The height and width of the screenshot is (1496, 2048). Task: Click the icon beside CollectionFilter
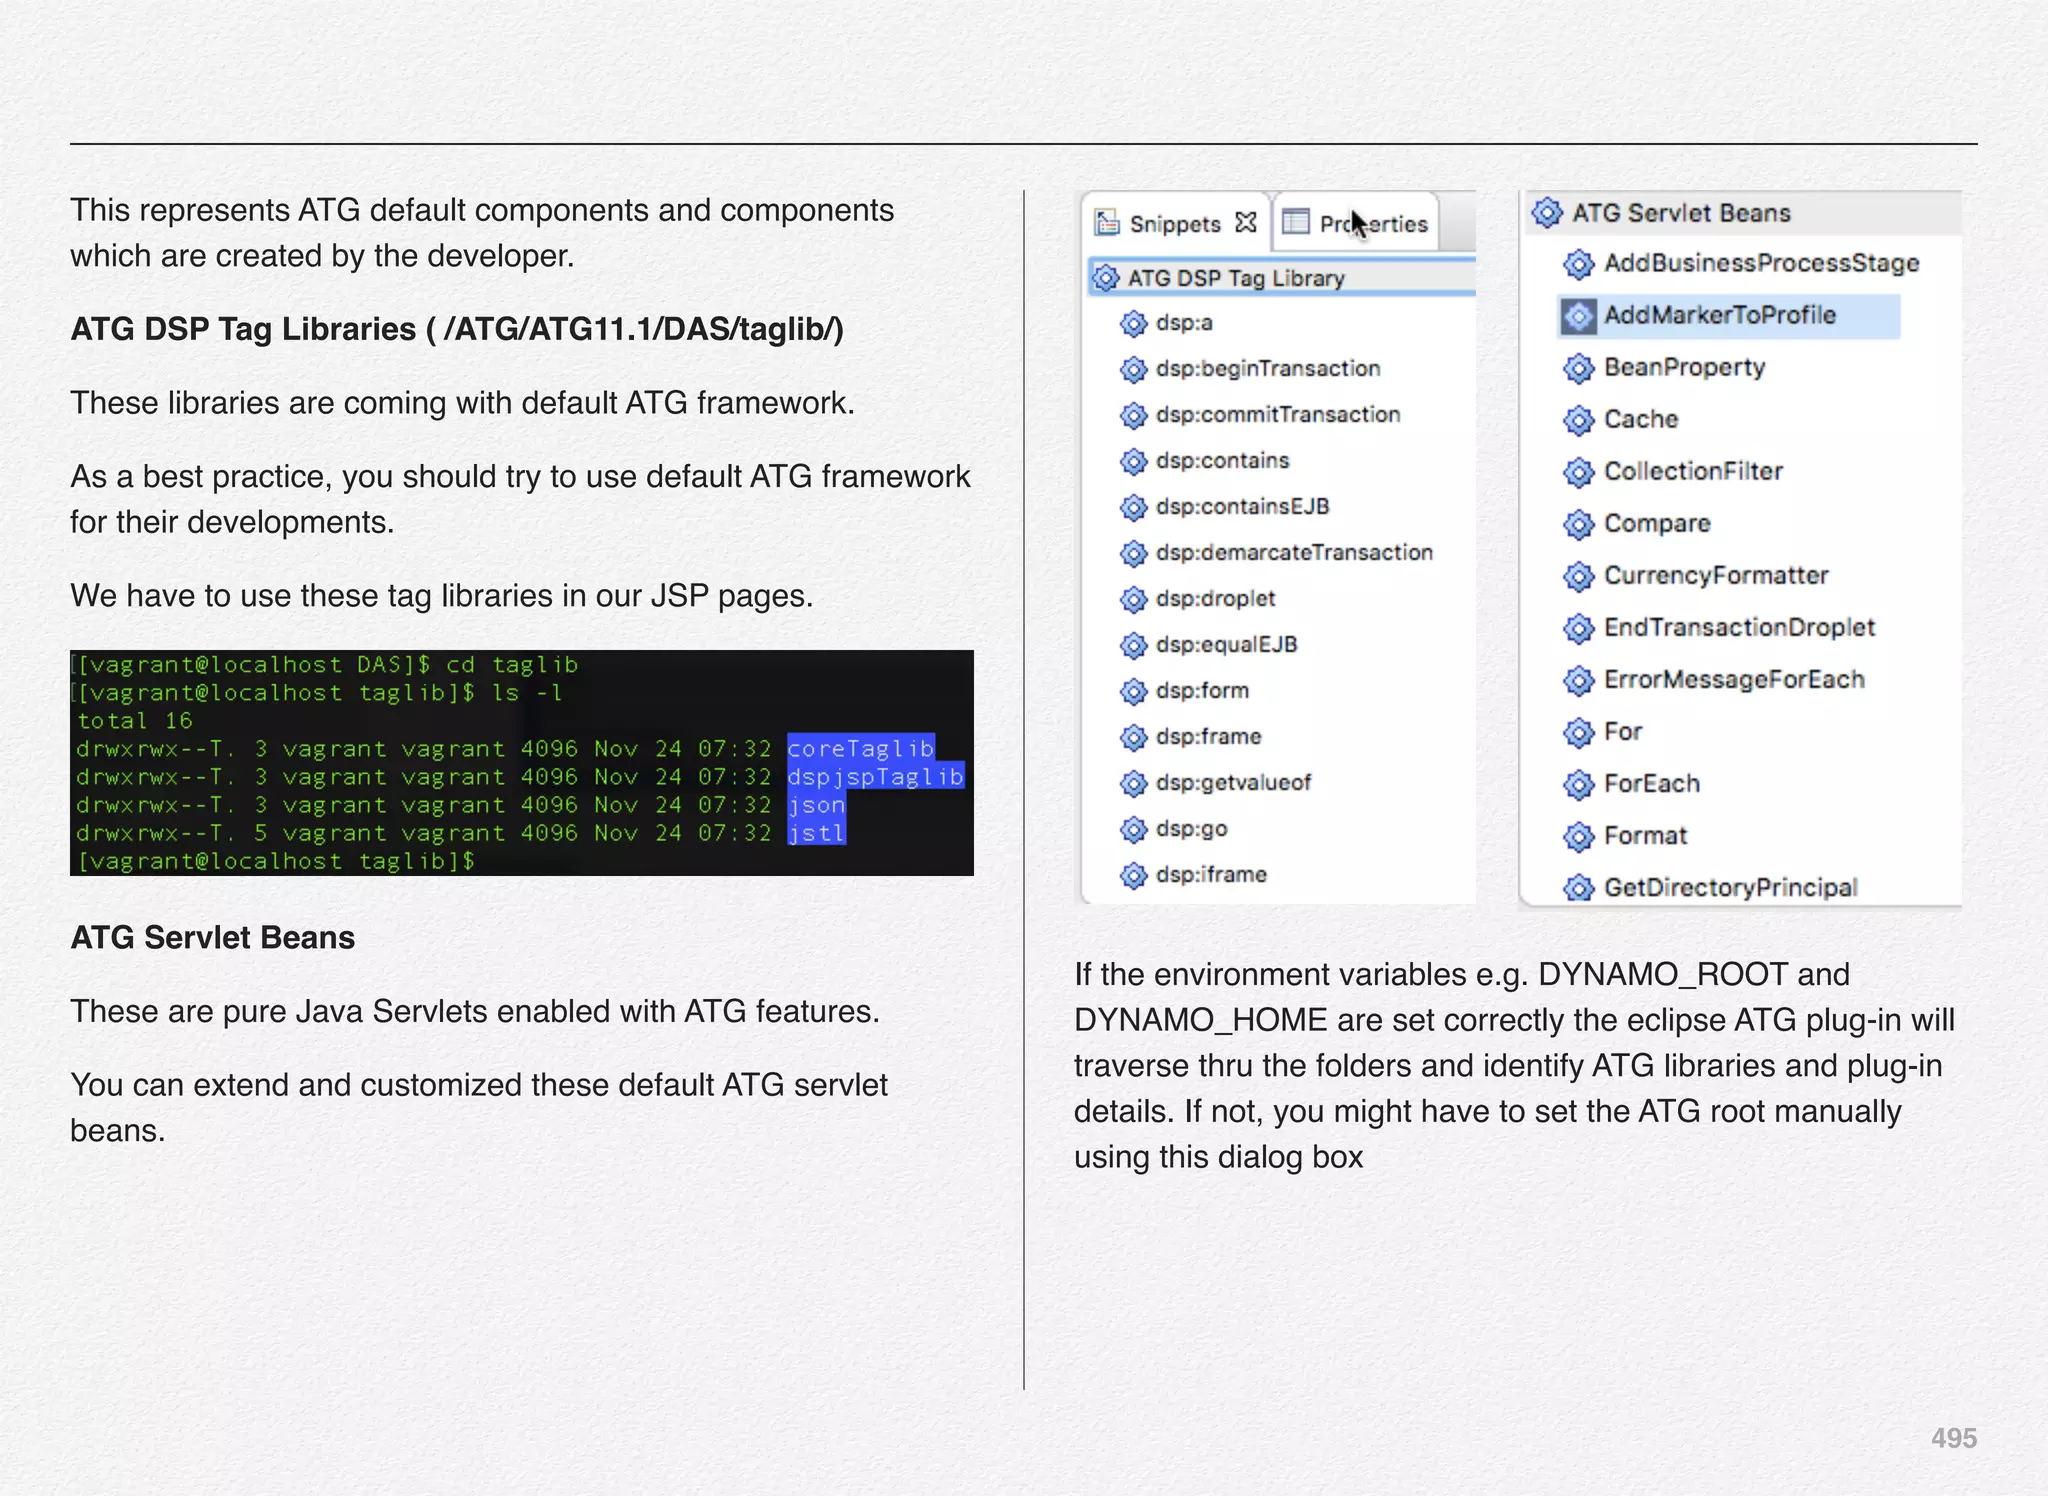(1578, 472)
